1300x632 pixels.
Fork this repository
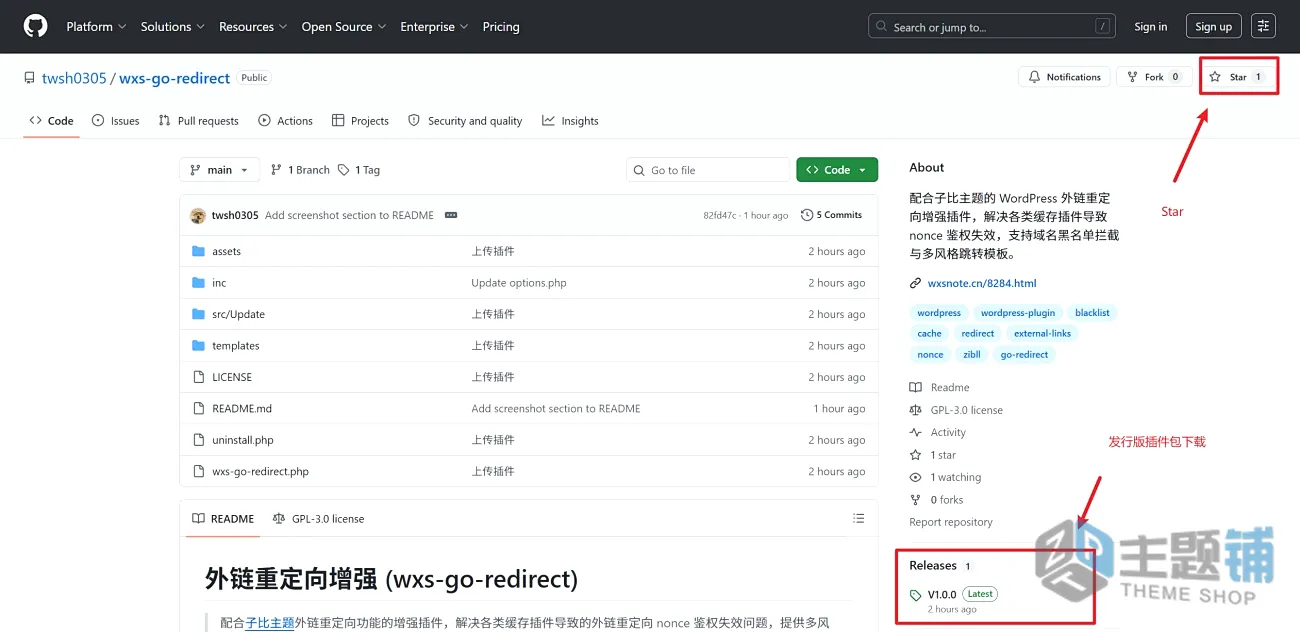1154,77
